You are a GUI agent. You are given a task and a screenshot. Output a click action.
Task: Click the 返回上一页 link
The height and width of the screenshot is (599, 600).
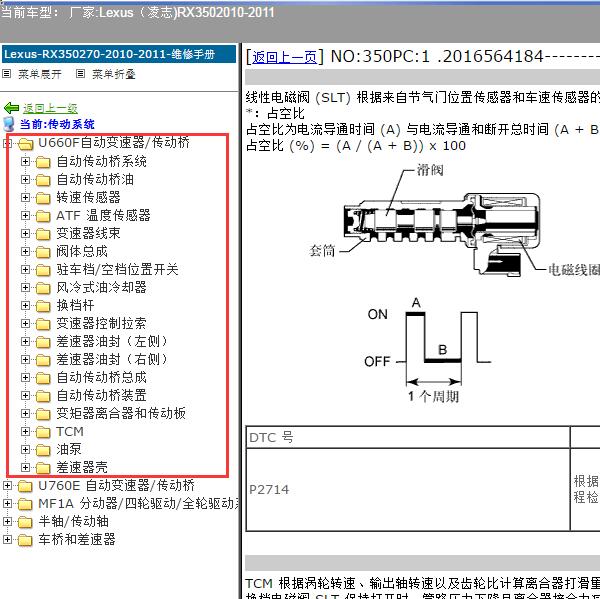click(x=284, y=57)
